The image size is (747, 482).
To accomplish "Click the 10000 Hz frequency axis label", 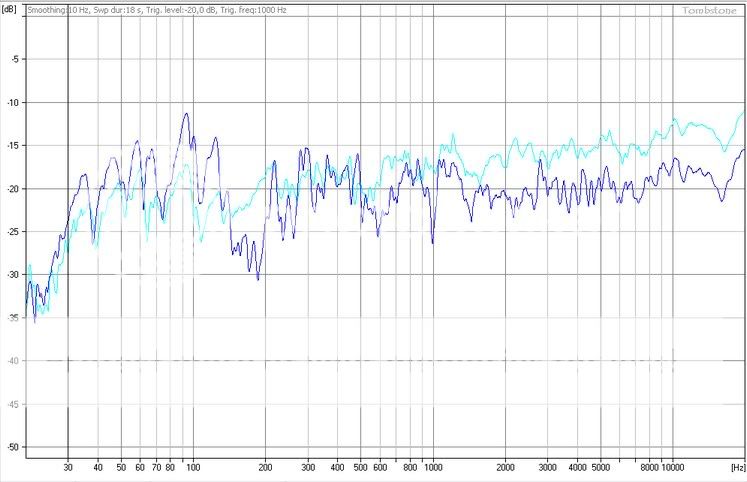I will (672, 467).
